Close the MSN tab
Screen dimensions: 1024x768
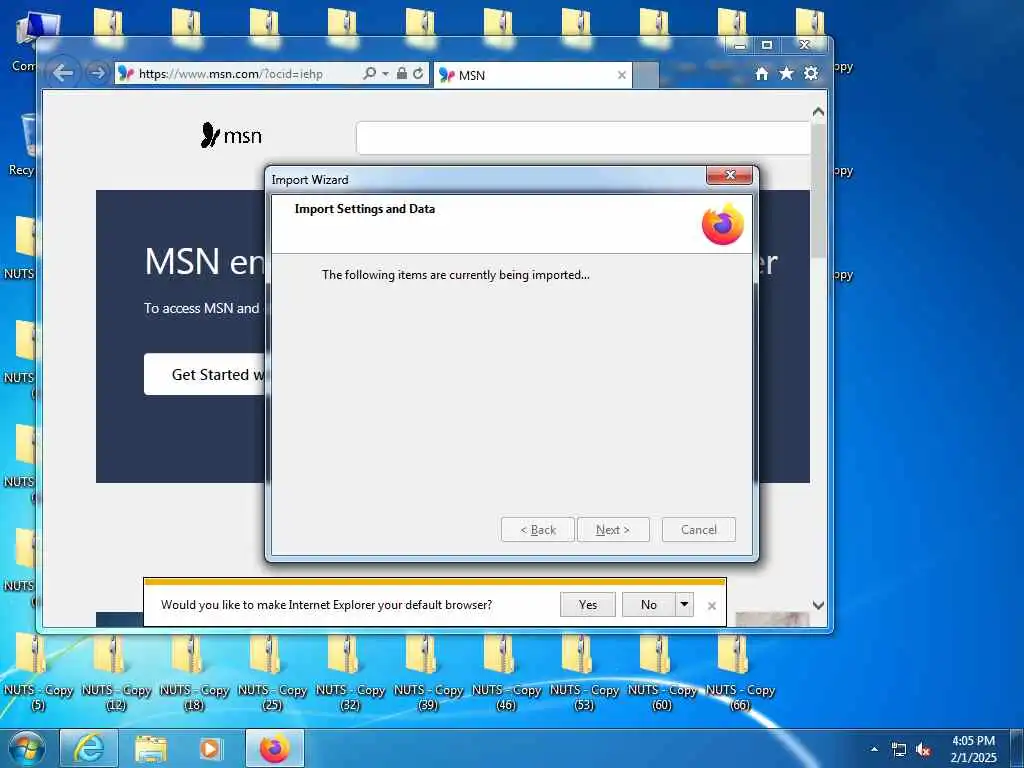(x=622, y=75)
